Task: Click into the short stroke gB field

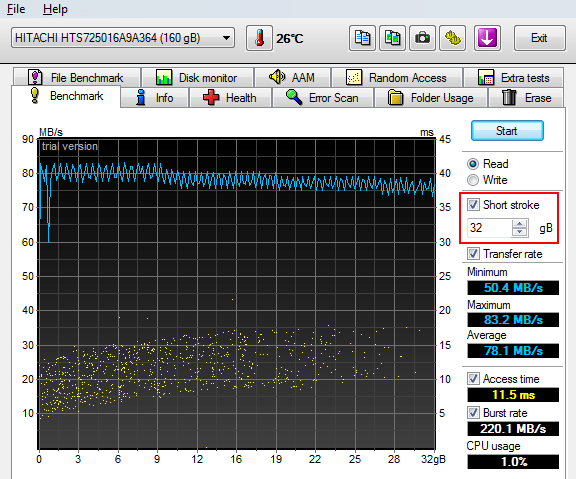Action: 489,228
